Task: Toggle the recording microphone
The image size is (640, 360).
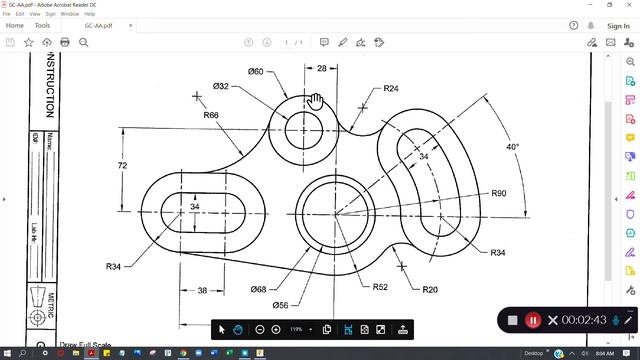Action: pyautogui.click(x=616, y=320)
